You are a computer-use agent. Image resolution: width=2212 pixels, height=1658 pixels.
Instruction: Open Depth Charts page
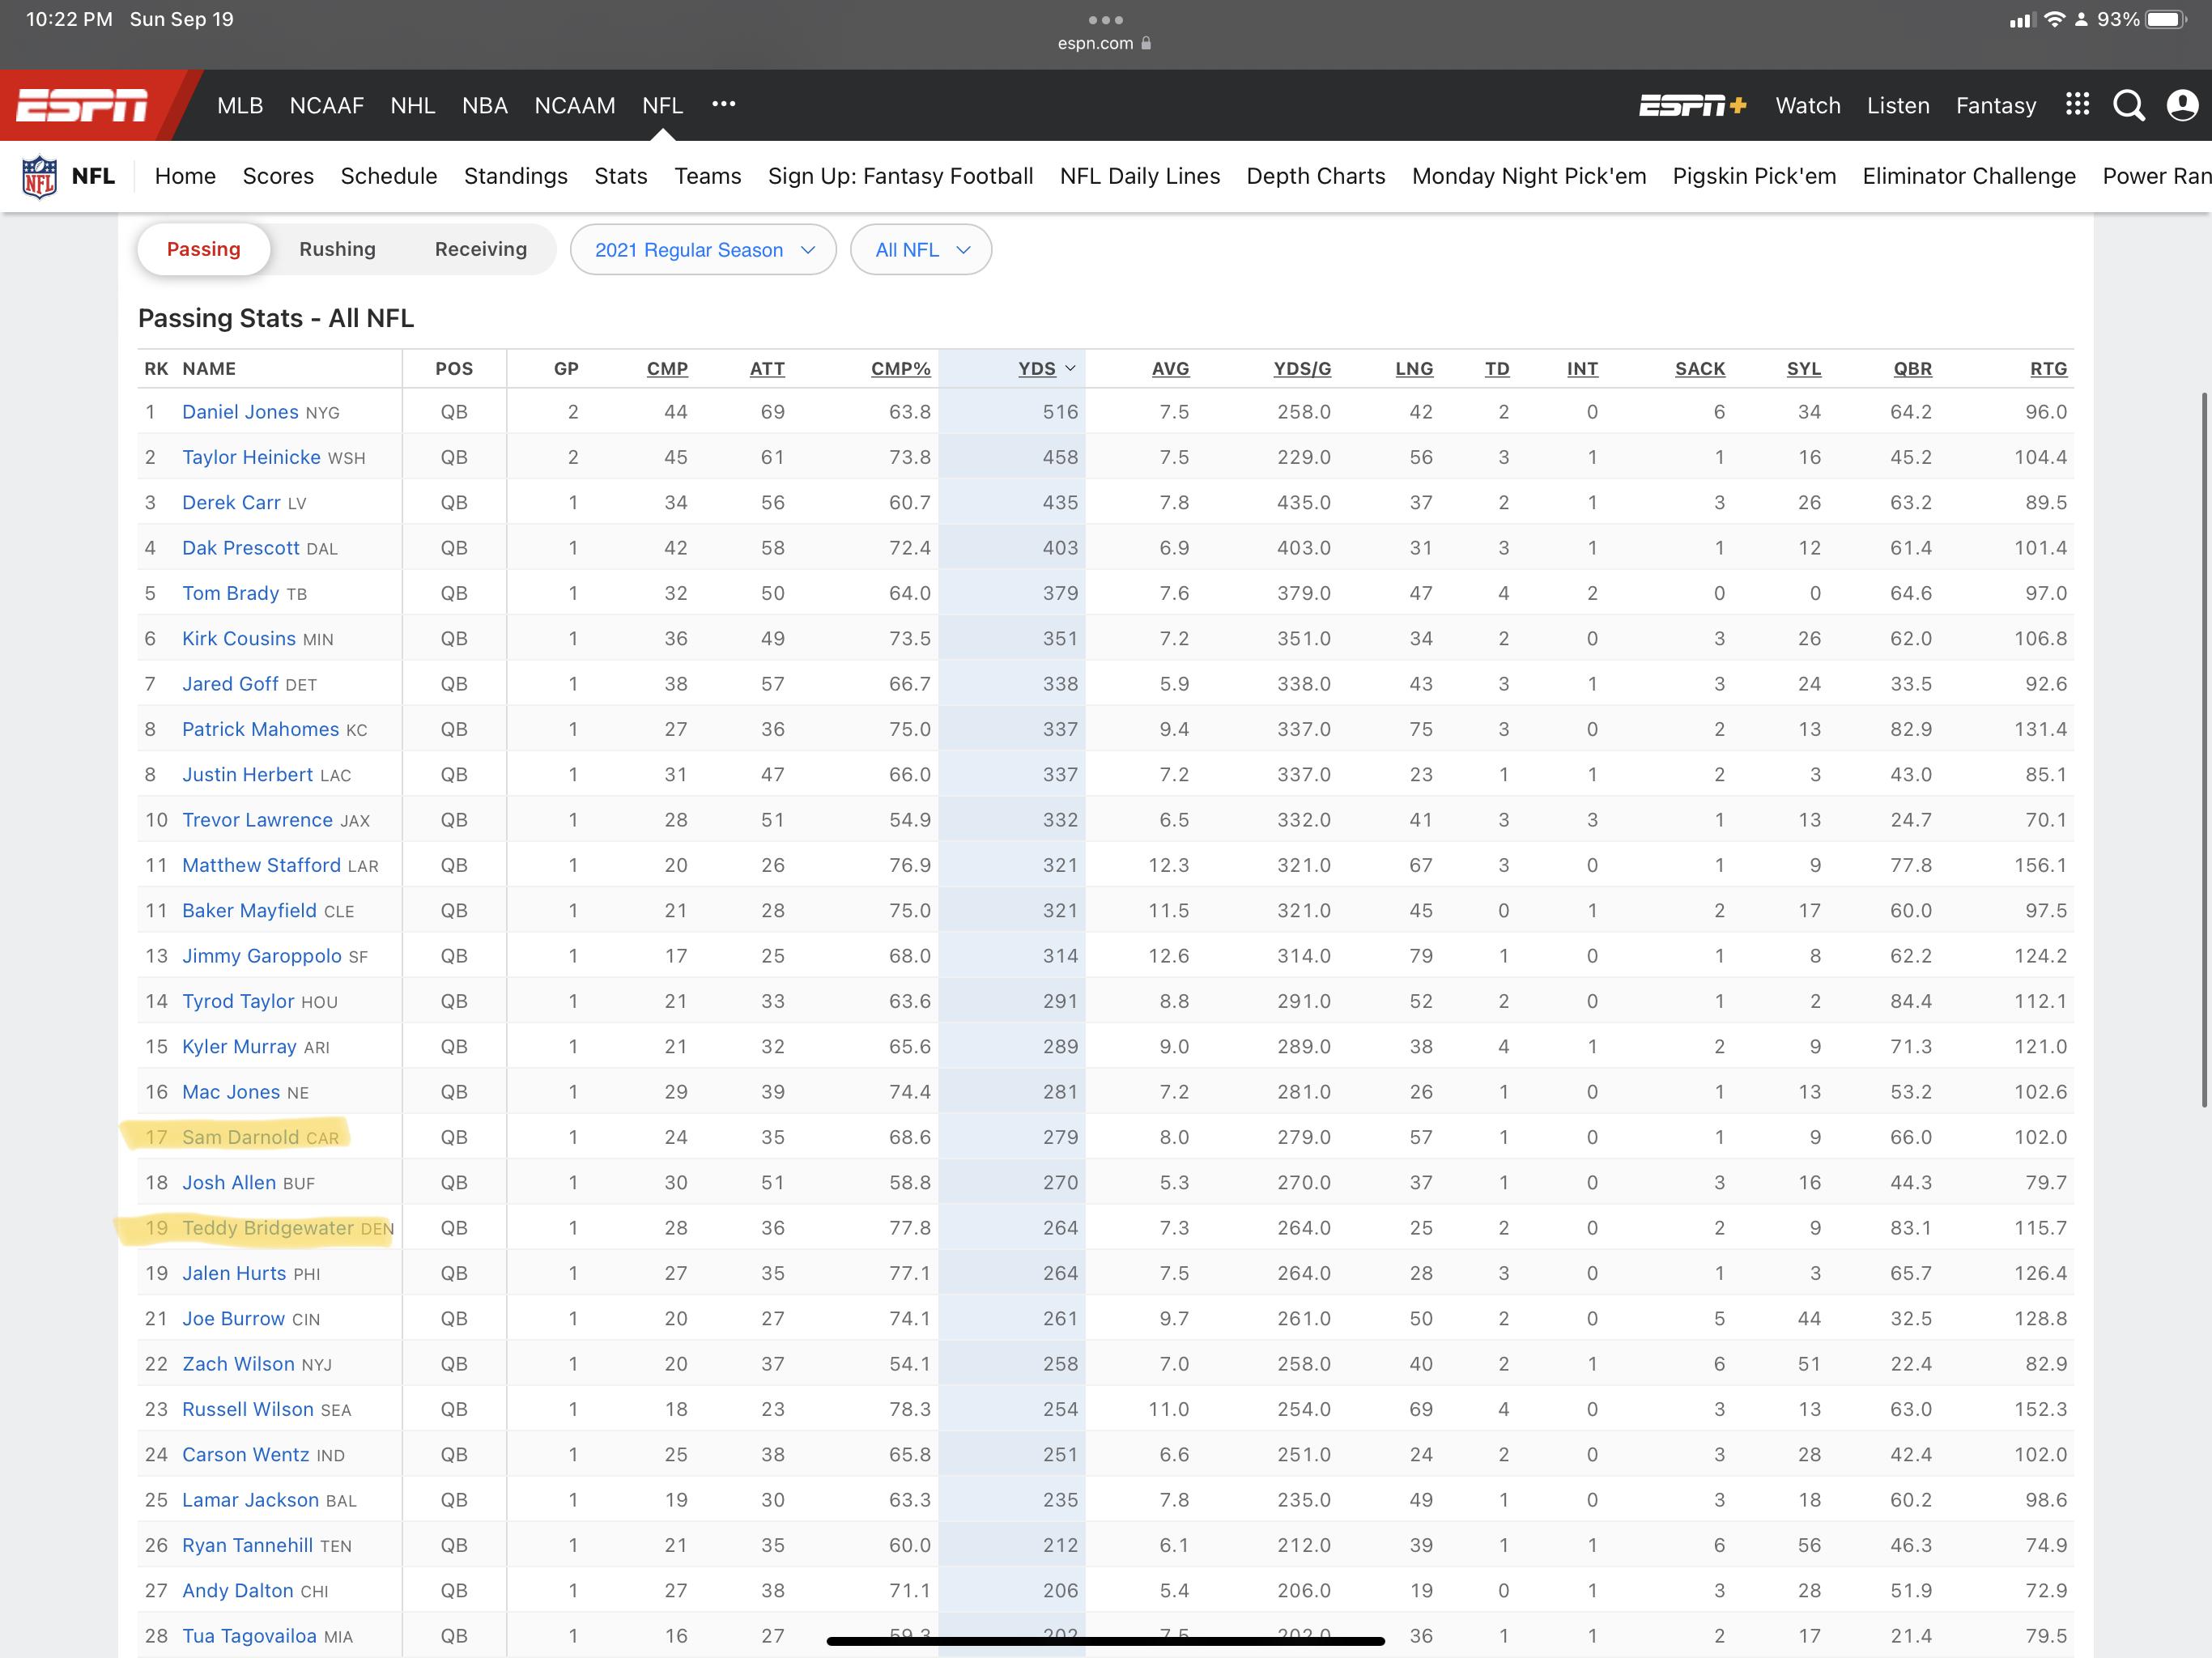[1315, 176]
